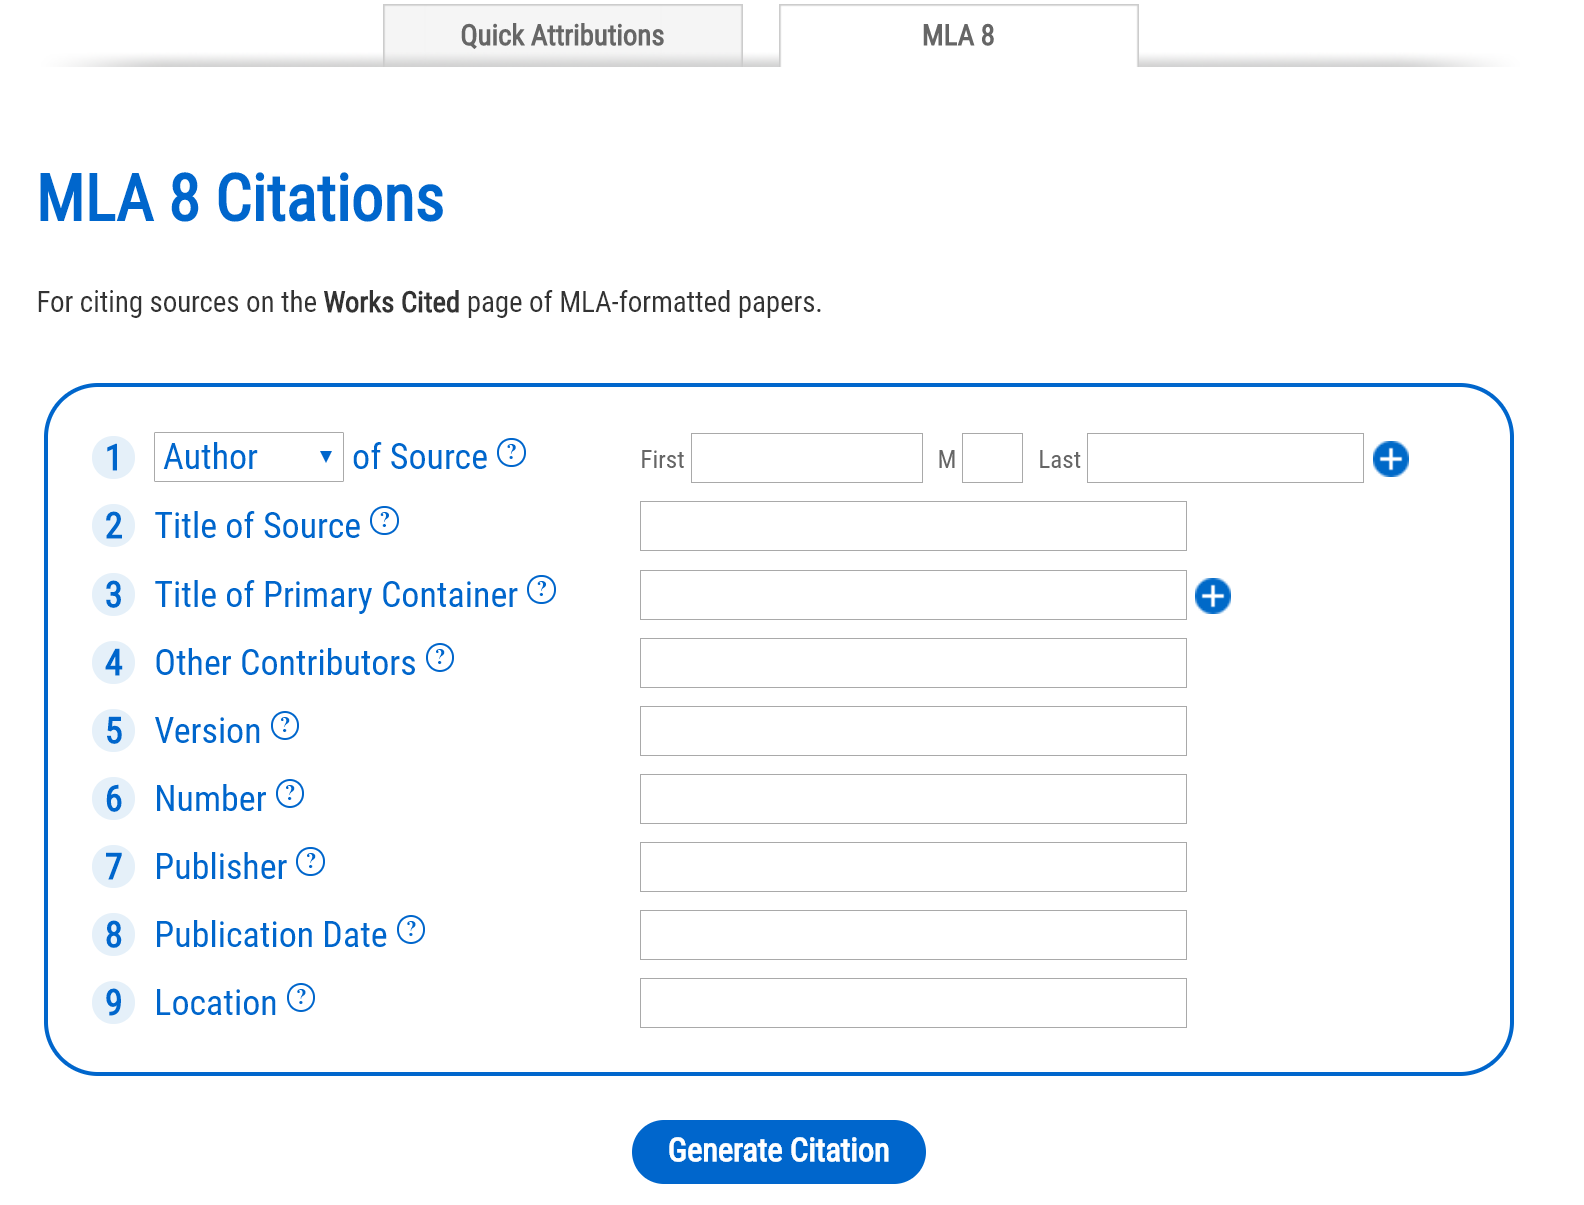Open help for Title of Source
Image resolution: width=1584 pixels, height=1205 pixels.
pyautogui.click(x=386, y=521)
